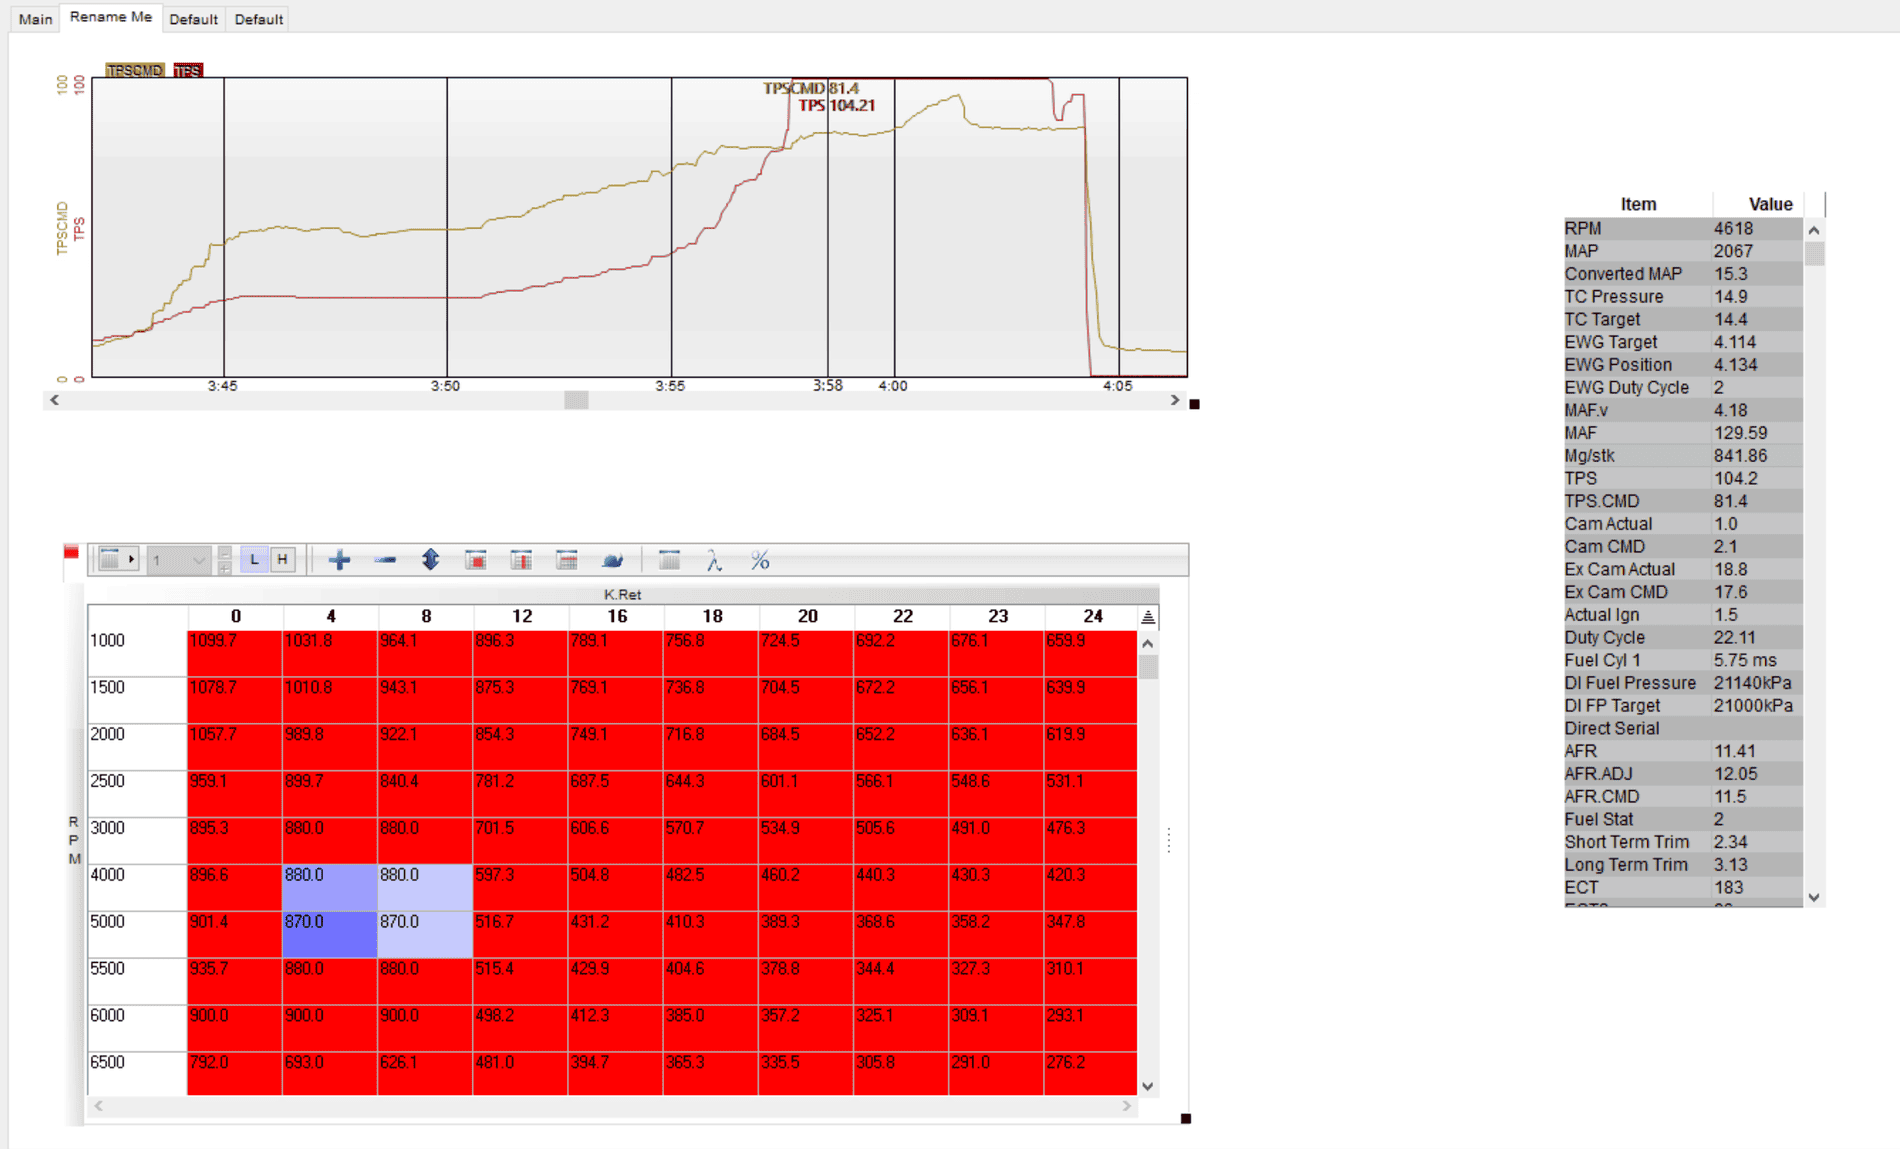Select the AFR.CMD row
Screen dimensions: 1900x1149
[1684, 797]
